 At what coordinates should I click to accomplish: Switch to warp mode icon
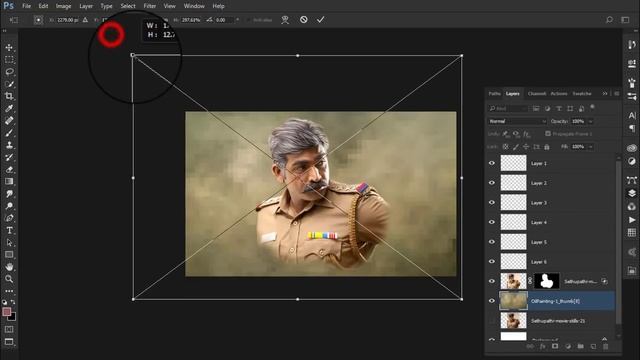[285, 20]
